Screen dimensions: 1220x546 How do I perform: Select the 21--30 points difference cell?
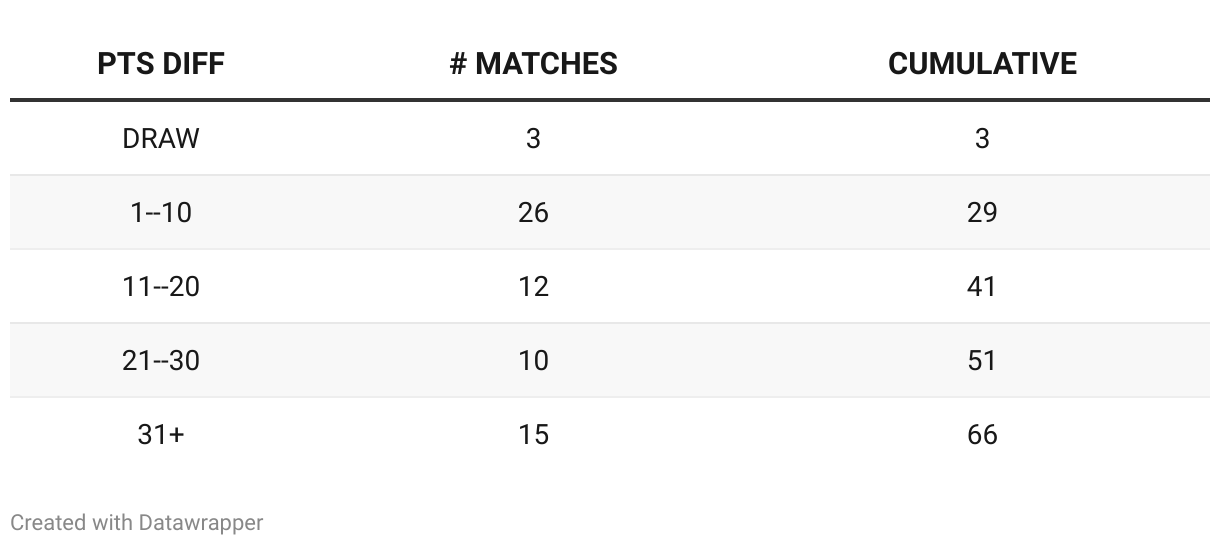(161, 360)
